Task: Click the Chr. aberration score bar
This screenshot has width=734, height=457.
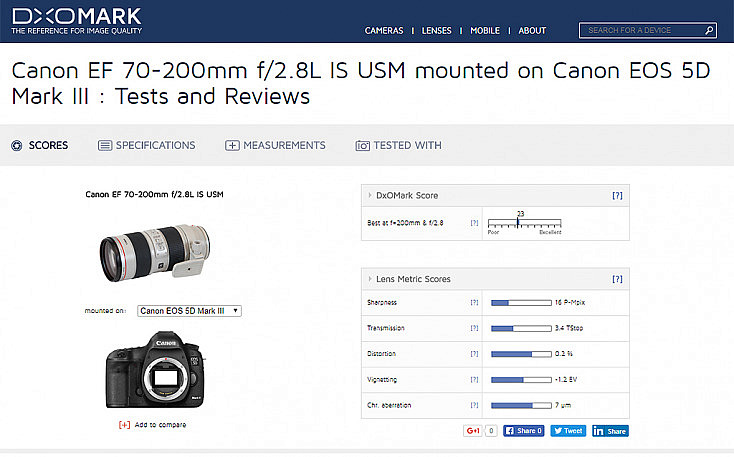Action: pyautogui.click(x=521, y=405)
